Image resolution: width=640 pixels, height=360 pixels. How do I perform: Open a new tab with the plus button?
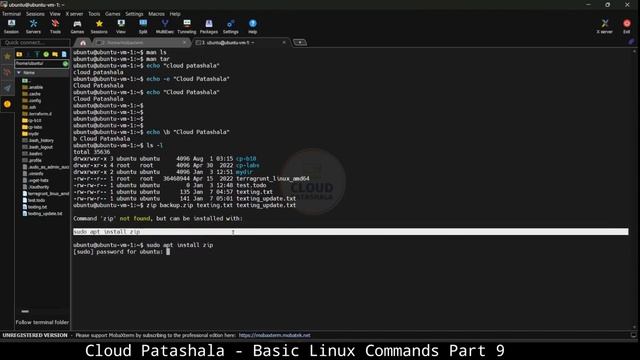pyautogui.click(x=300, y=42)
